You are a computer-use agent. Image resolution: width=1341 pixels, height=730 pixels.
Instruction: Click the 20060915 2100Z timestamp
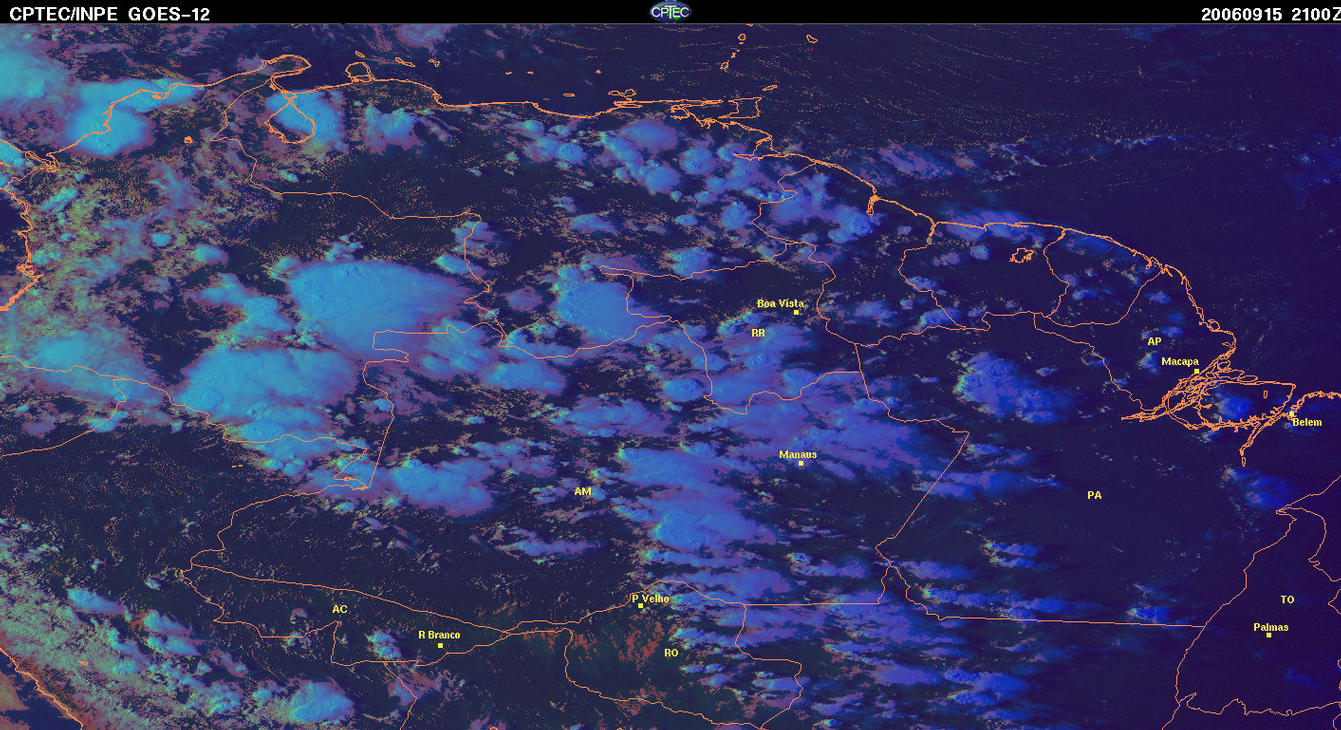click(1269, 13)
